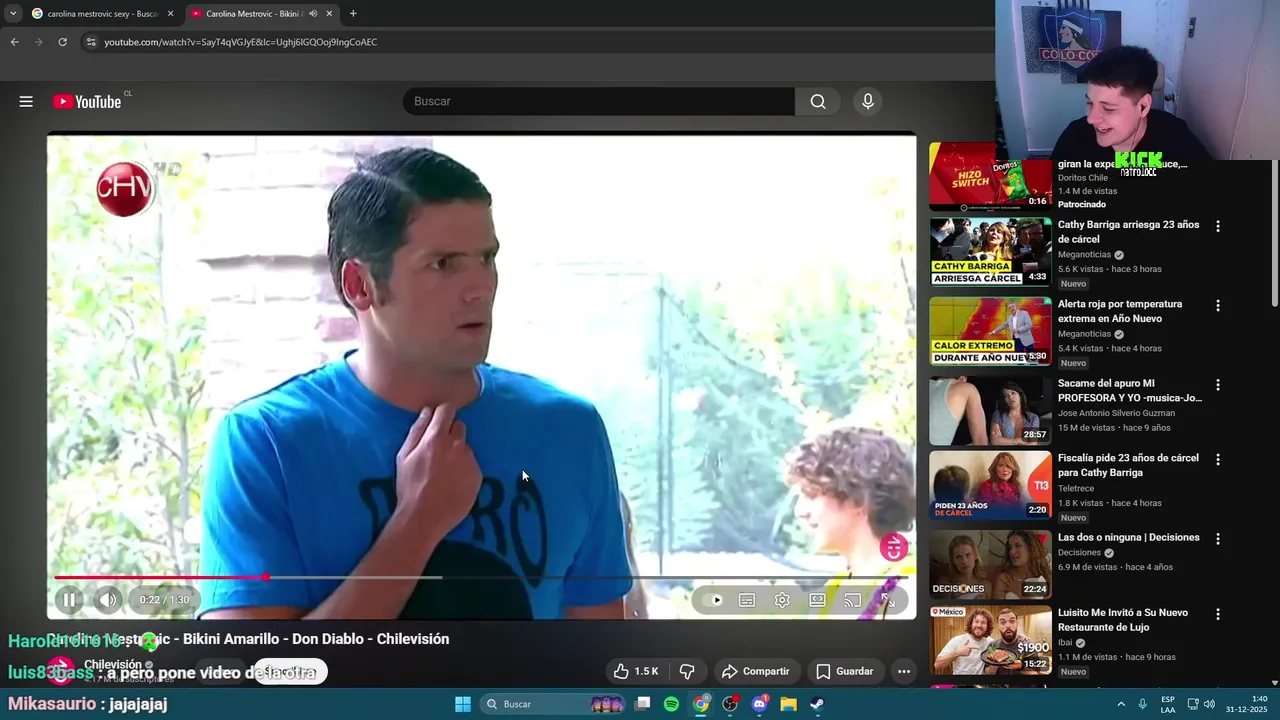1280x720 pixels.
Task: Open the YouTube hamburger guide menu
Action: pos(26,101)
